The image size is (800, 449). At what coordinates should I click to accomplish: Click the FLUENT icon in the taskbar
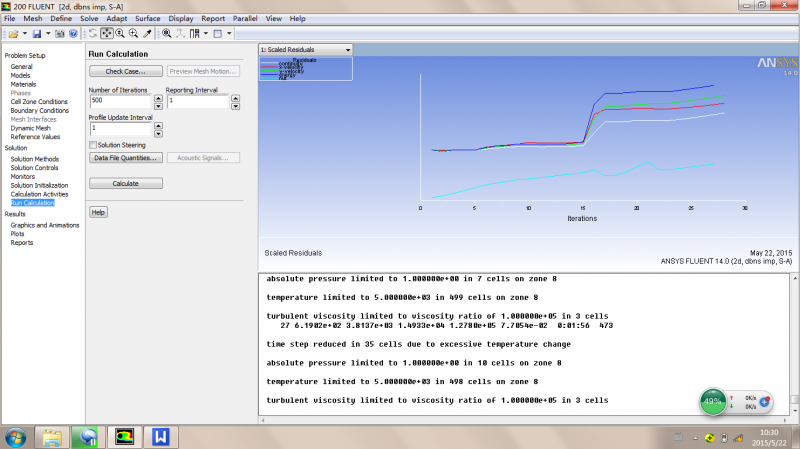point(124,437)
